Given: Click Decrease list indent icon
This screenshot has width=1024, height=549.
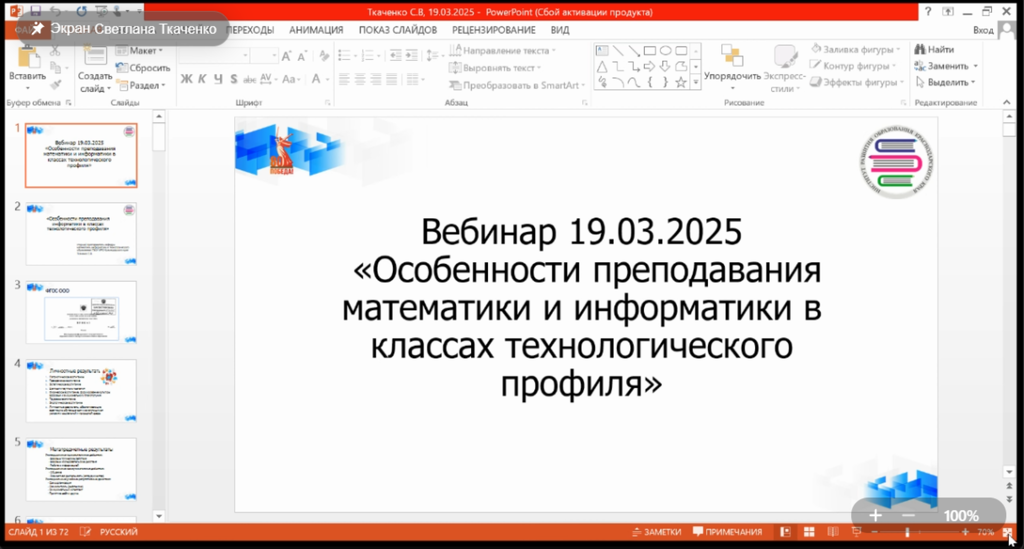Looking at the screenshot, I should [x=395, y=56].
